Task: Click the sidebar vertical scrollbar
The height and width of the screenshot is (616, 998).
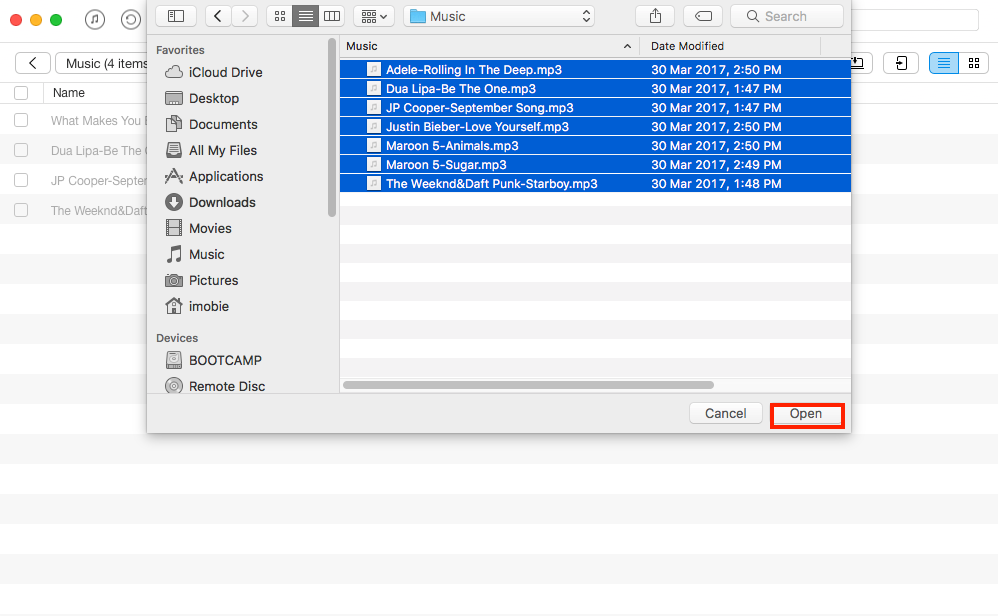Action: point(332,127)
